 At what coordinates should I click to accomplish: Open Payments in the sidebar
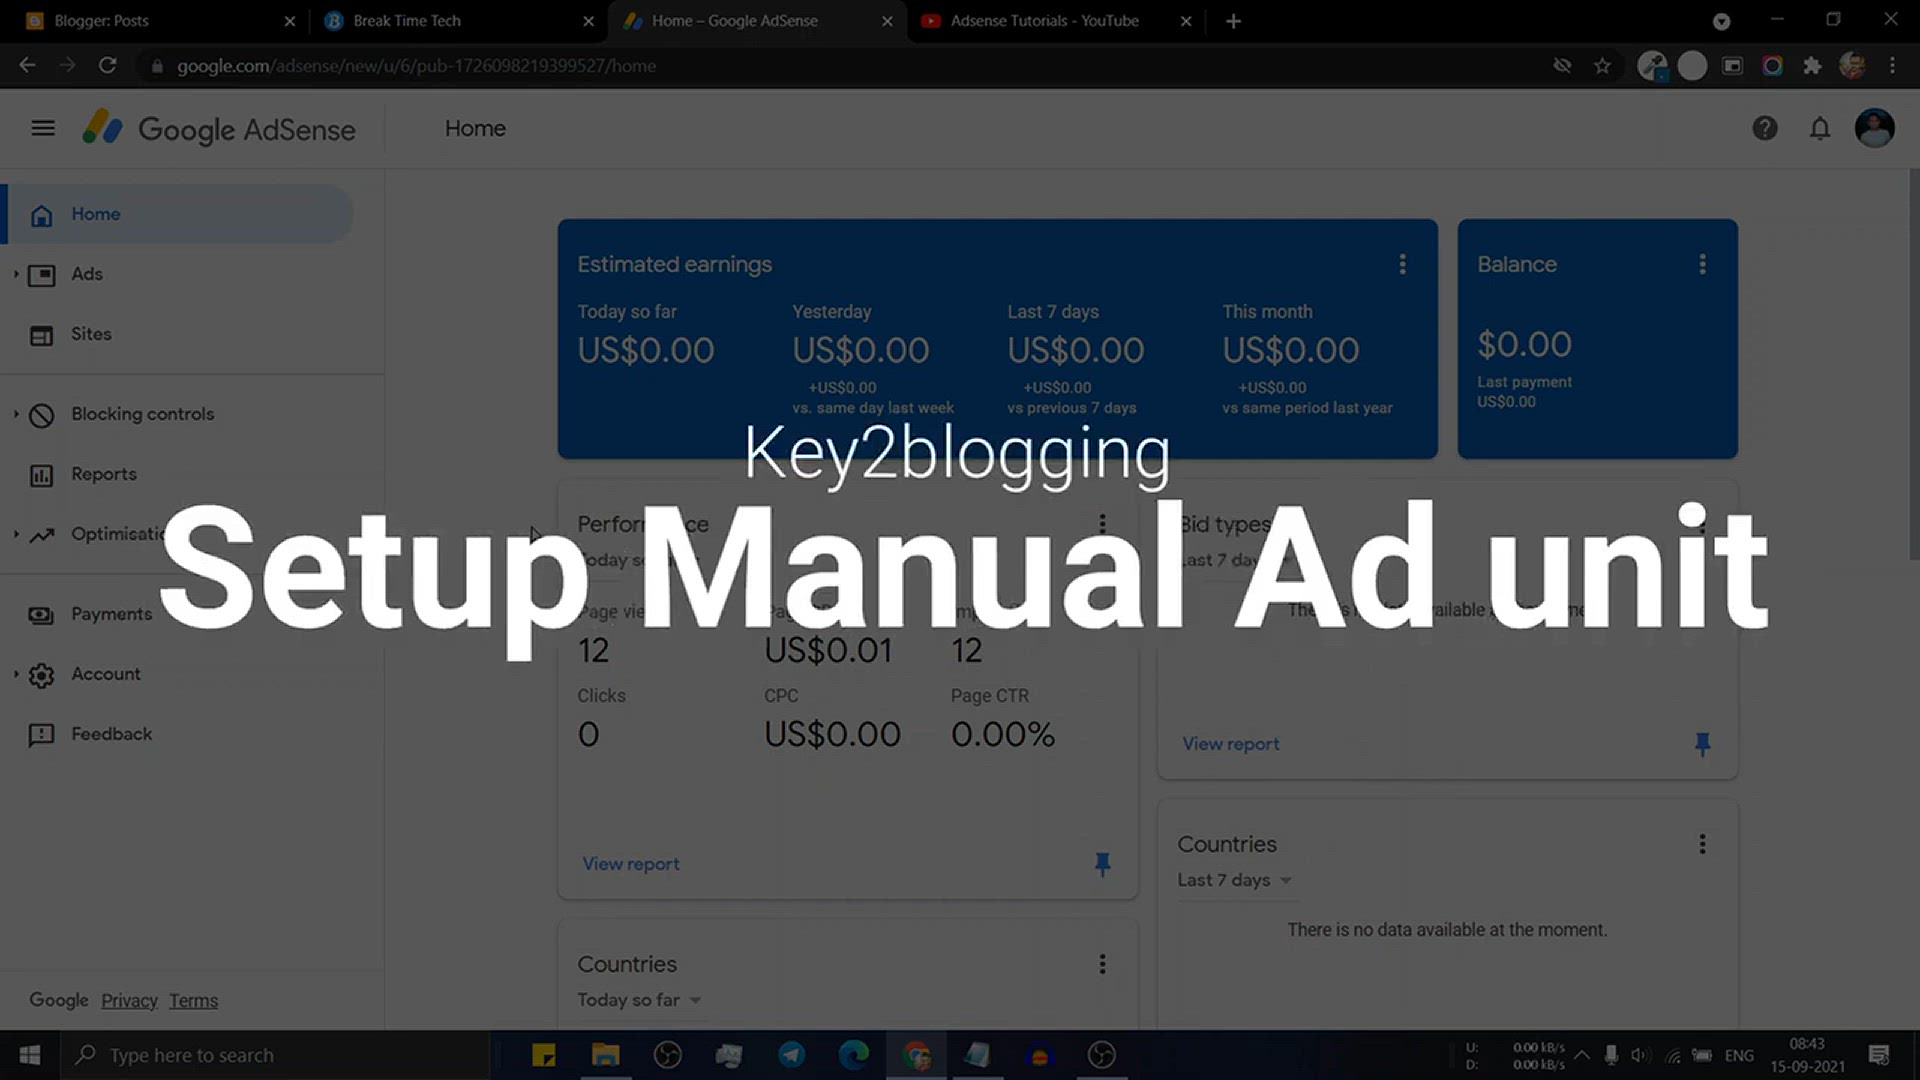coord(111,614)
